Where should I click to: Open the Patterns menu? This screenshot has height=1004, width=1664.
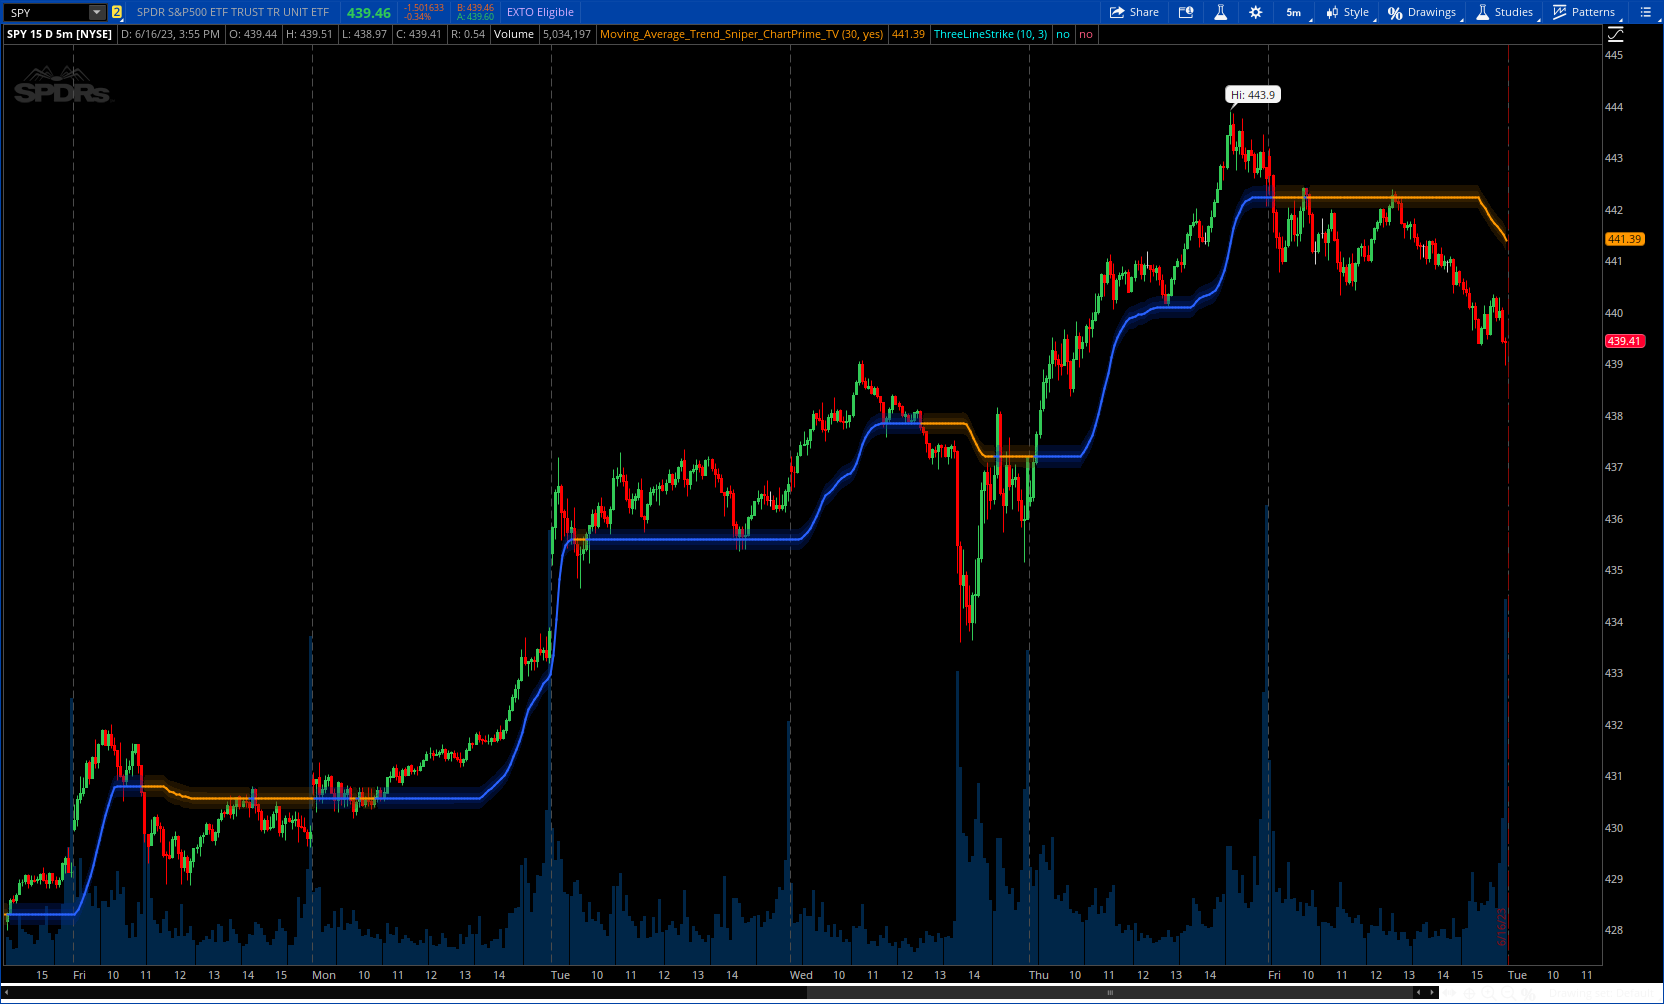click(x=1584, y=12)
